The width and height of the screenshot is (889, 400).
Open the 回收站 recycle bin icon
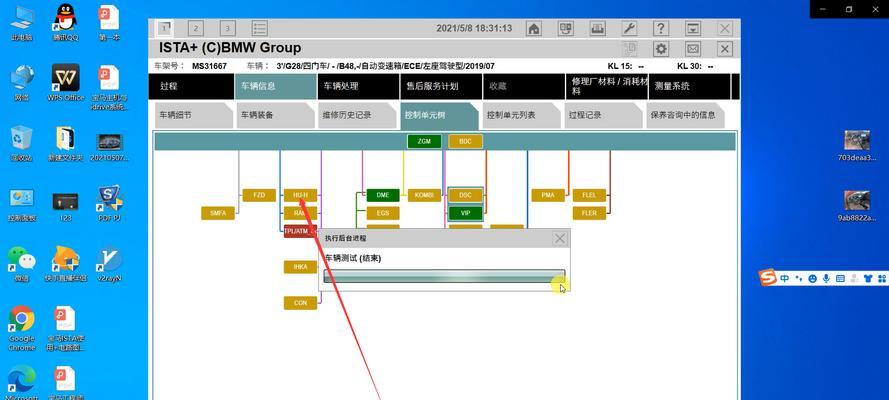coord(22,143)
